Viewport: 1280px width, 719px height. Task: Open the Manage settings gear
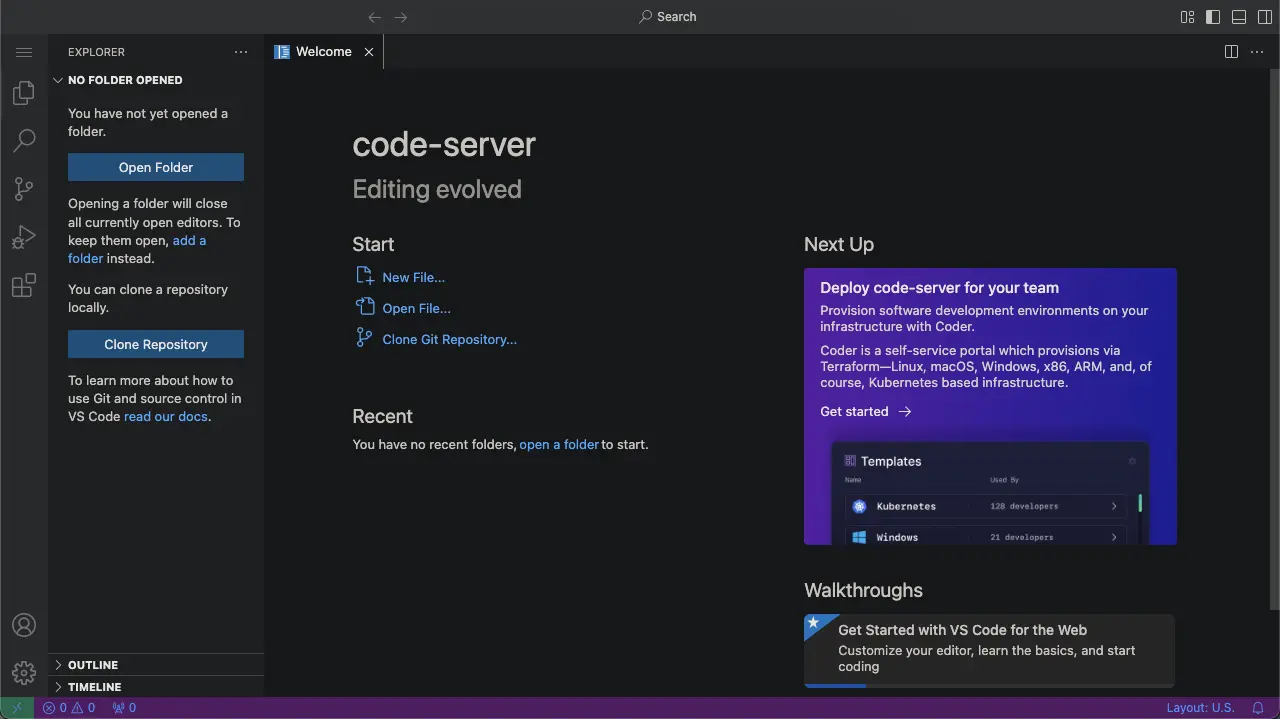tap(24, 672)
